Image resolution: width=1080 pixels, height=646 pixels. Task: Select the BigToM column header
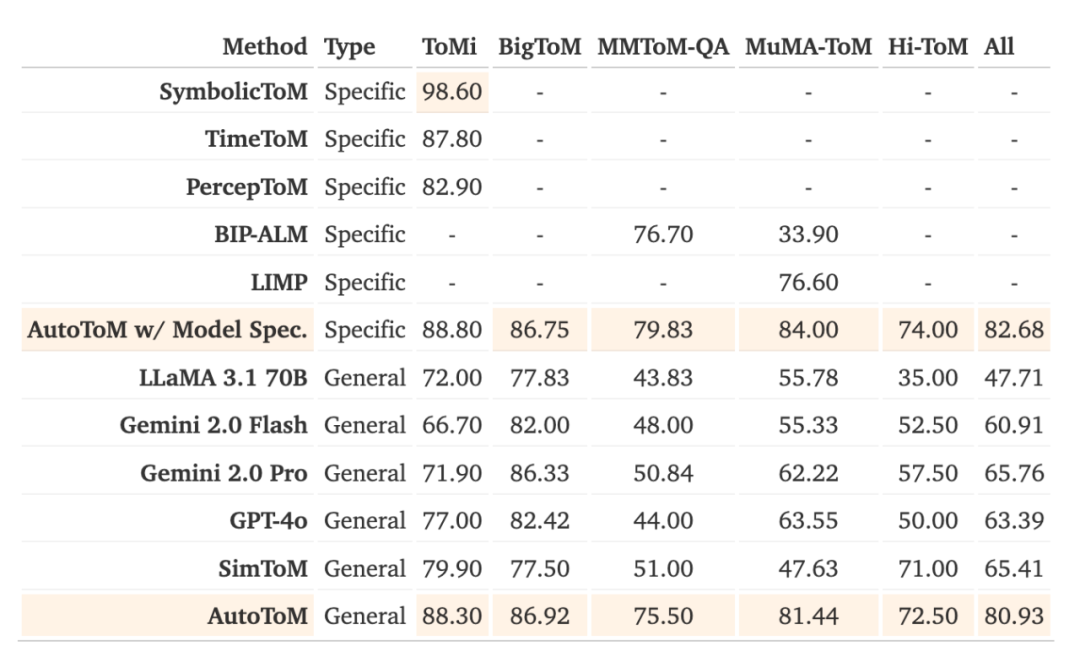[x=539, y=46]
